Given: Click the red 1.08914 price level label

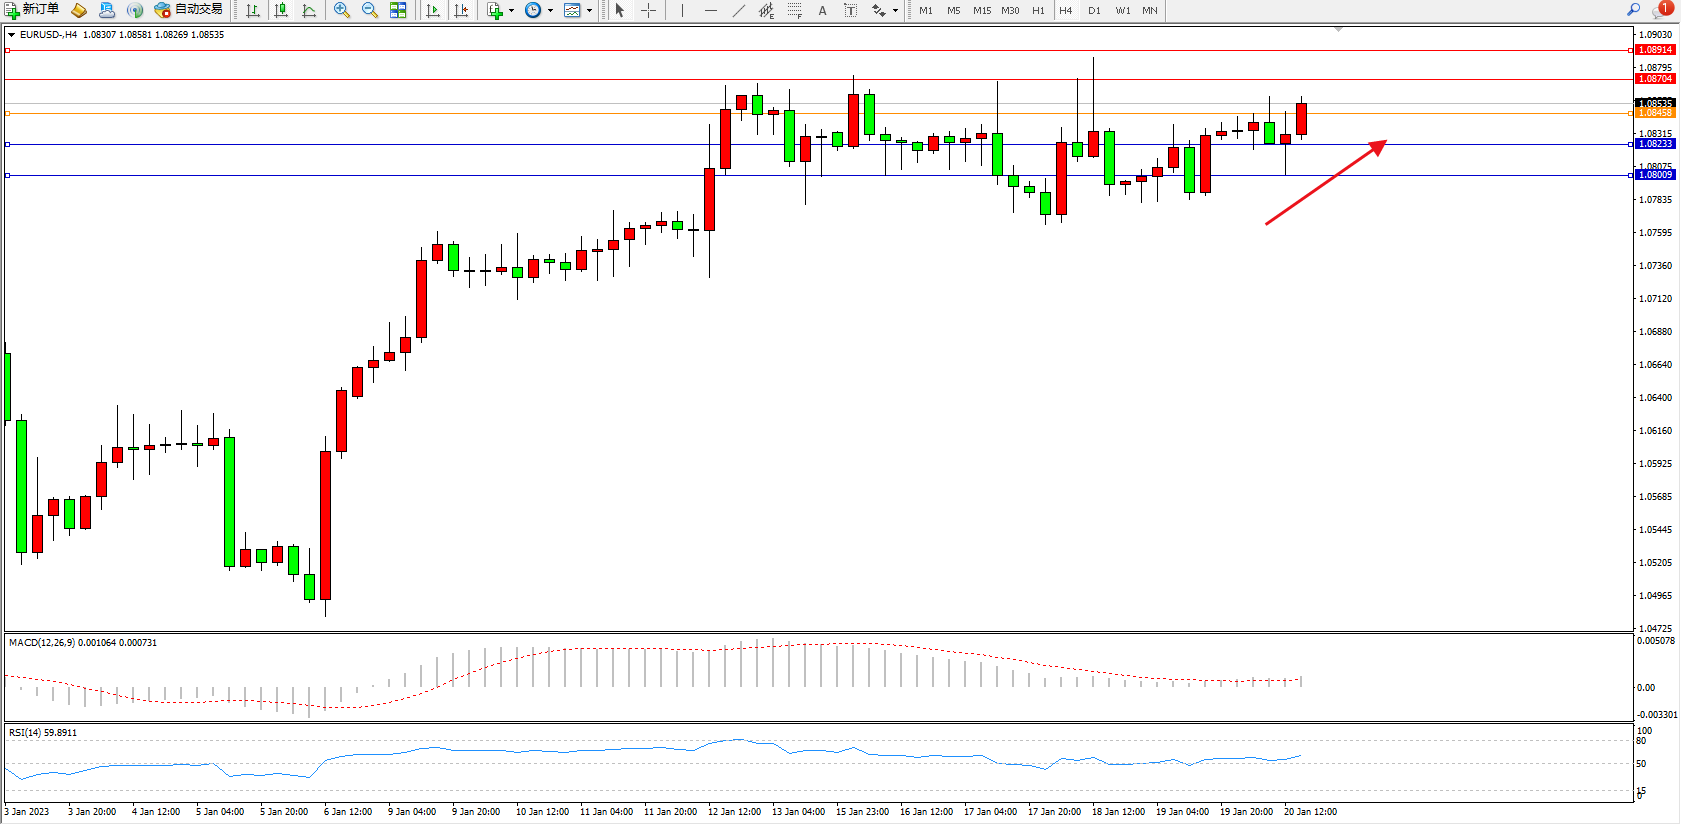Looking at the screenshot, I should pos(1654,50).
